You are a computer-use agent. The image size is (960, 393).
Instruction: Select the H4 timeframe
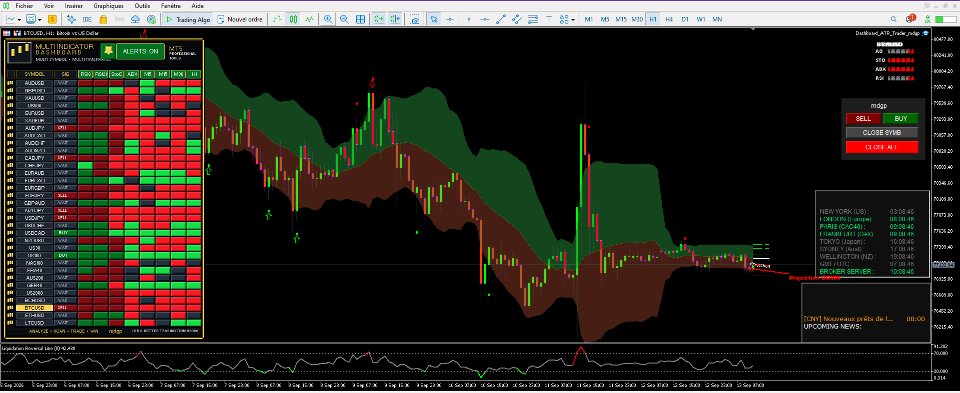[x=669, y=20]
